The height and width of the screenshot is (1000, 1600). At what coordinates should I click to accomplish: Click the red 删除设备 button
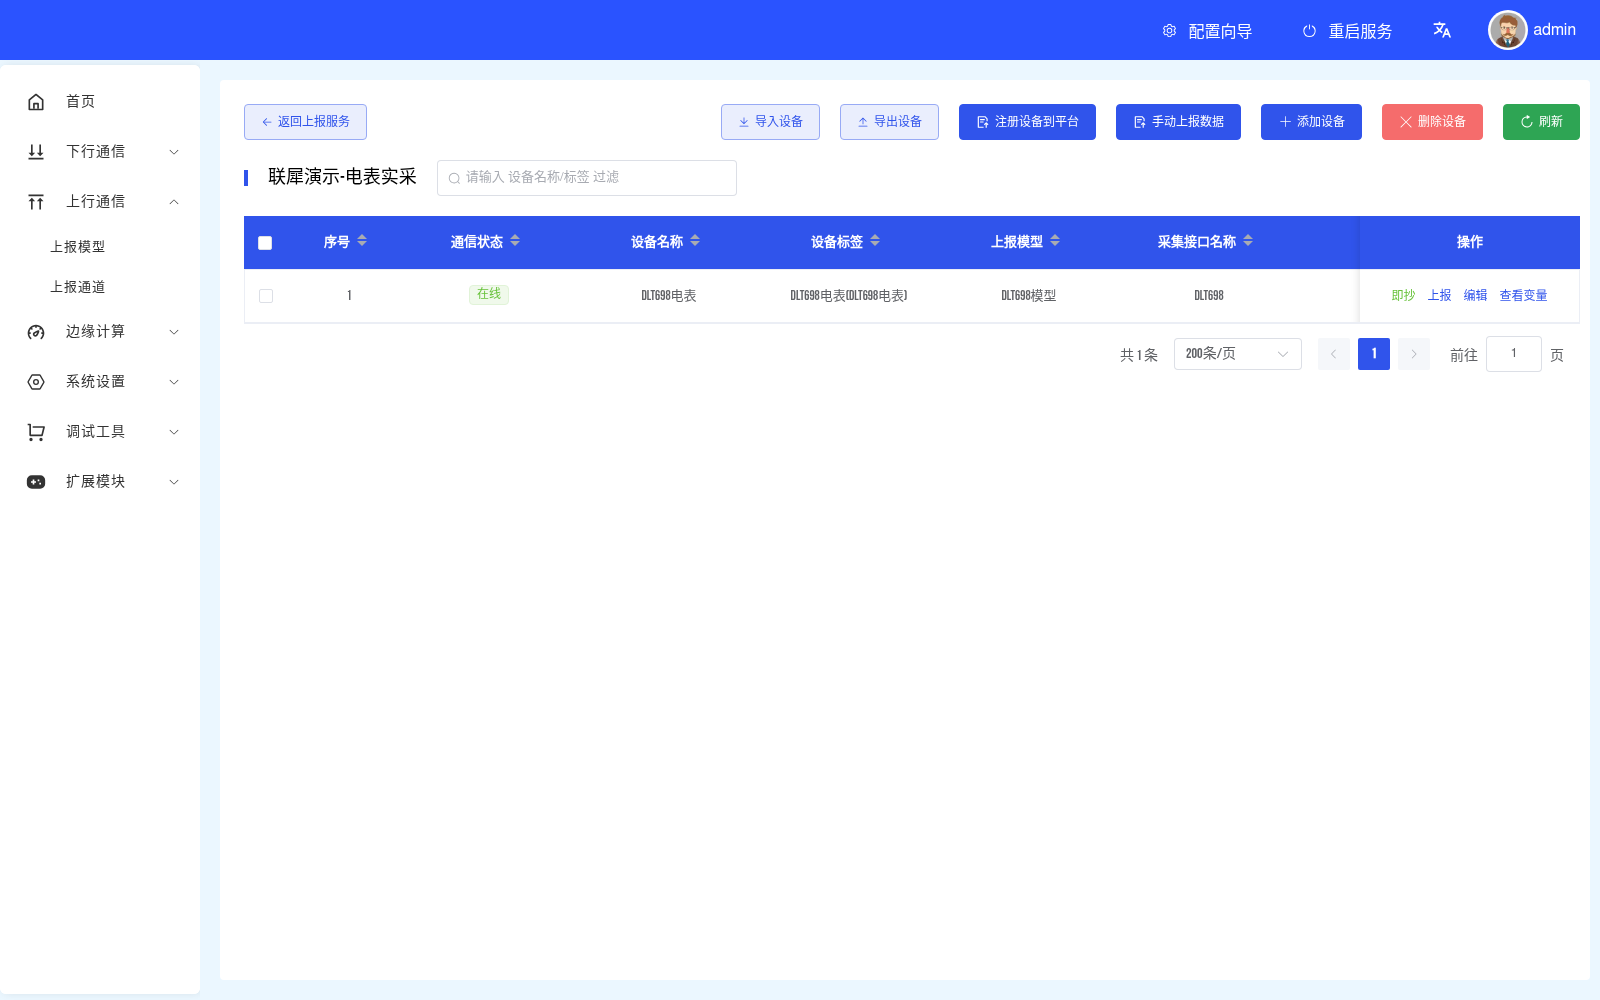[1432, 122]
